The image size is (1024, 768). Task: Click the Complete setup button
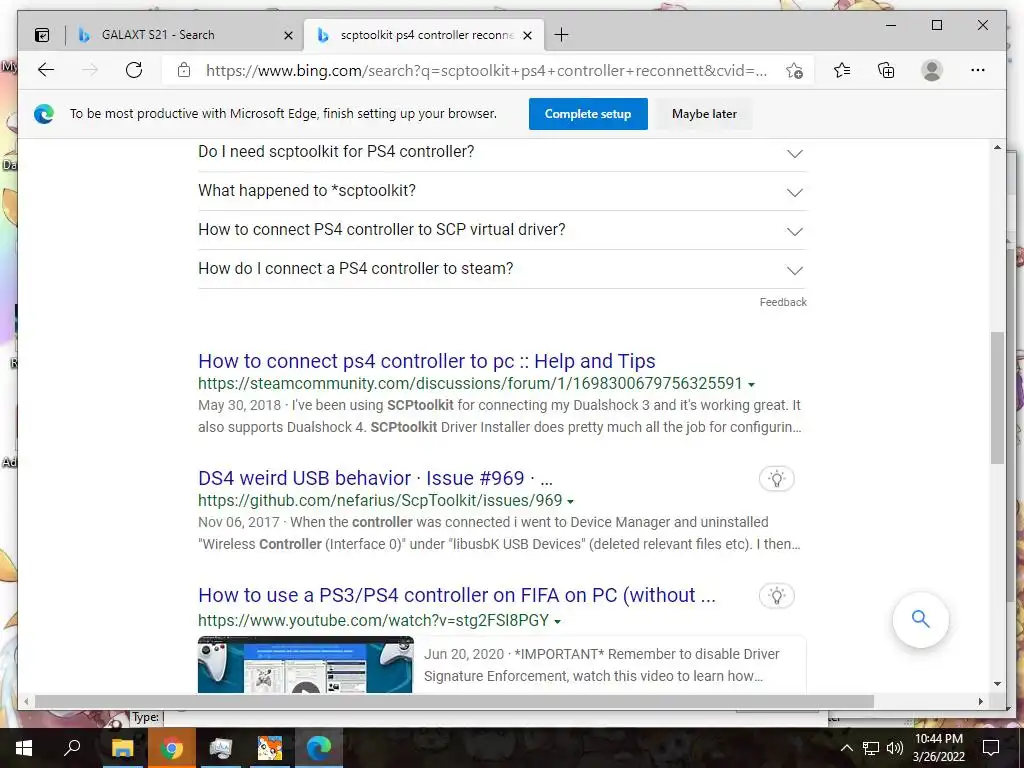click(588, 114)
